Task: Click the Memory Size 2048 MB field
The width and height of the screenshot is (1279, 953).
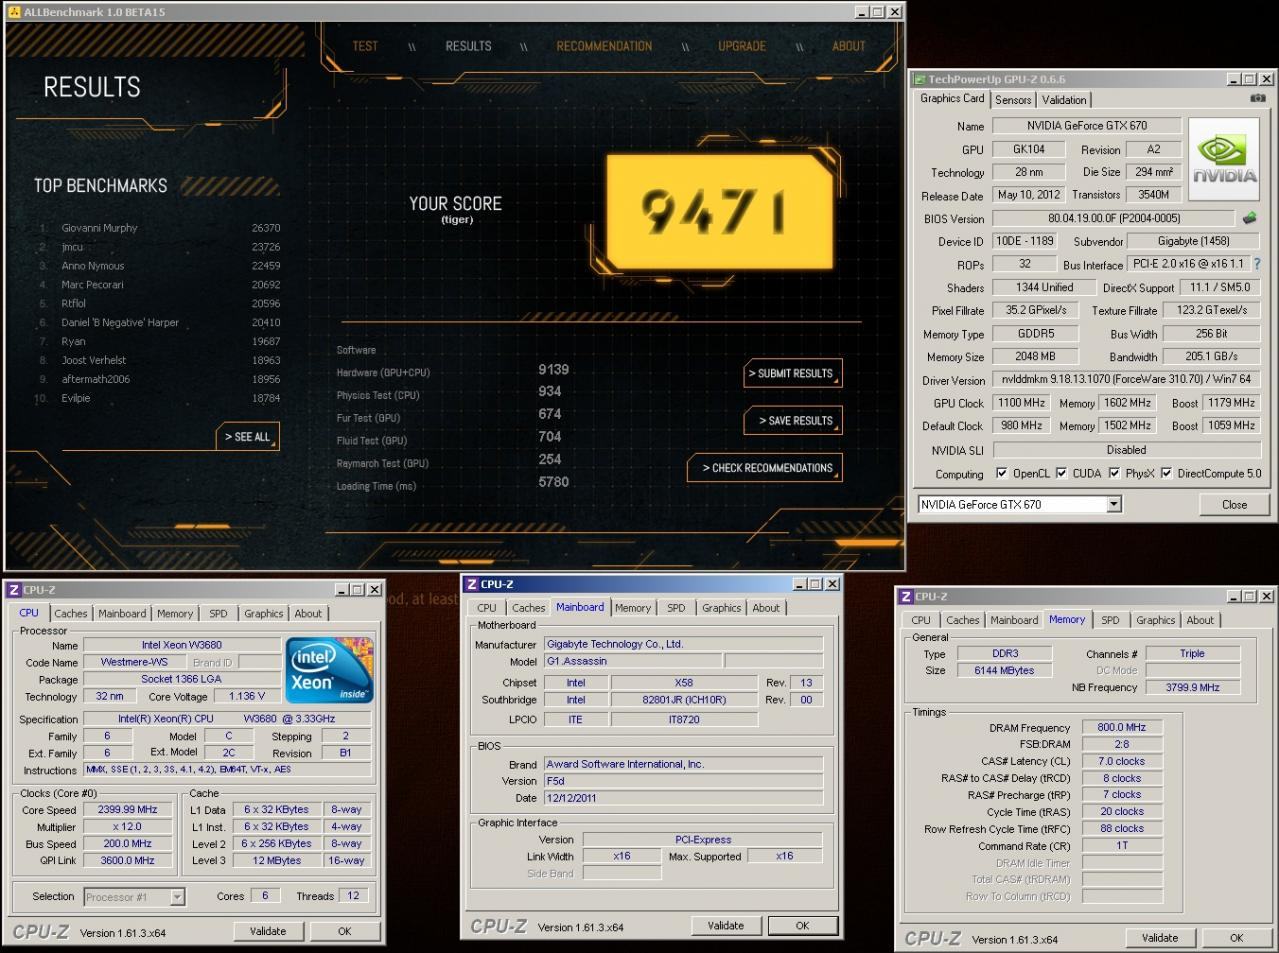Action: (1035, 356)
